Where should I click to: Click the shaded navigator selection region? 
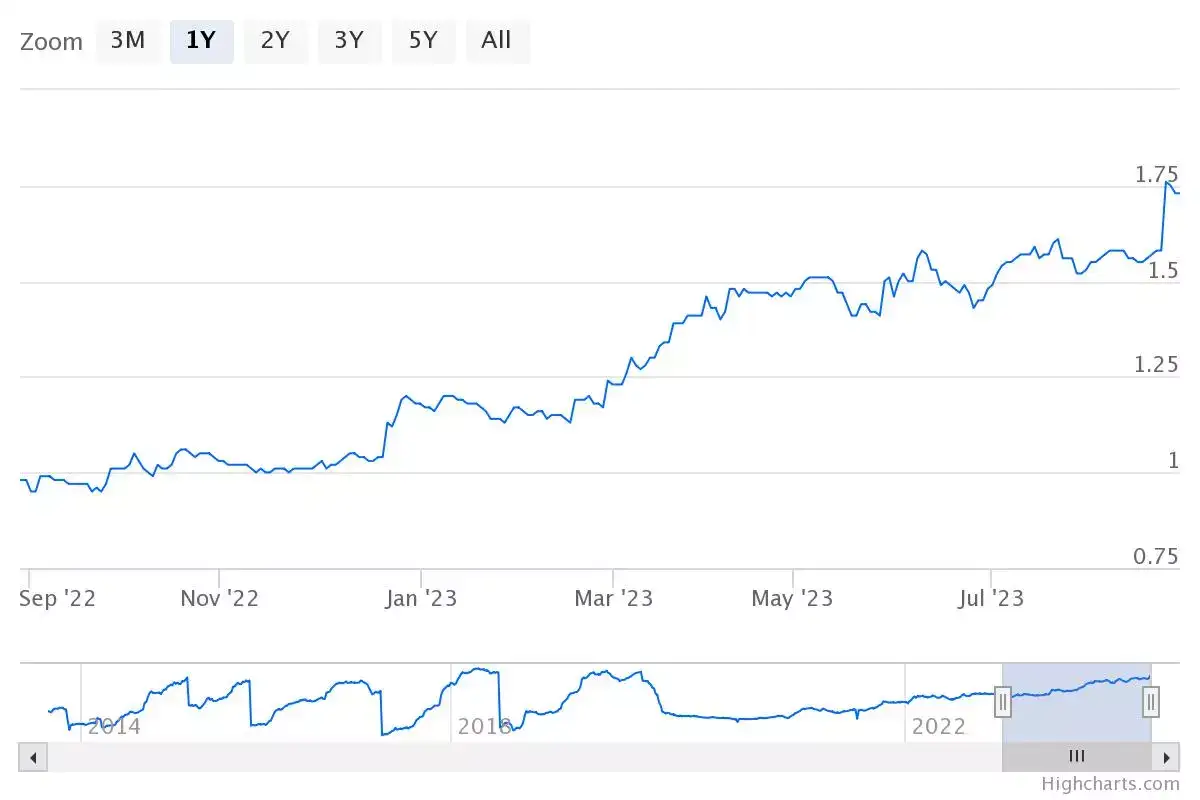1077,700
